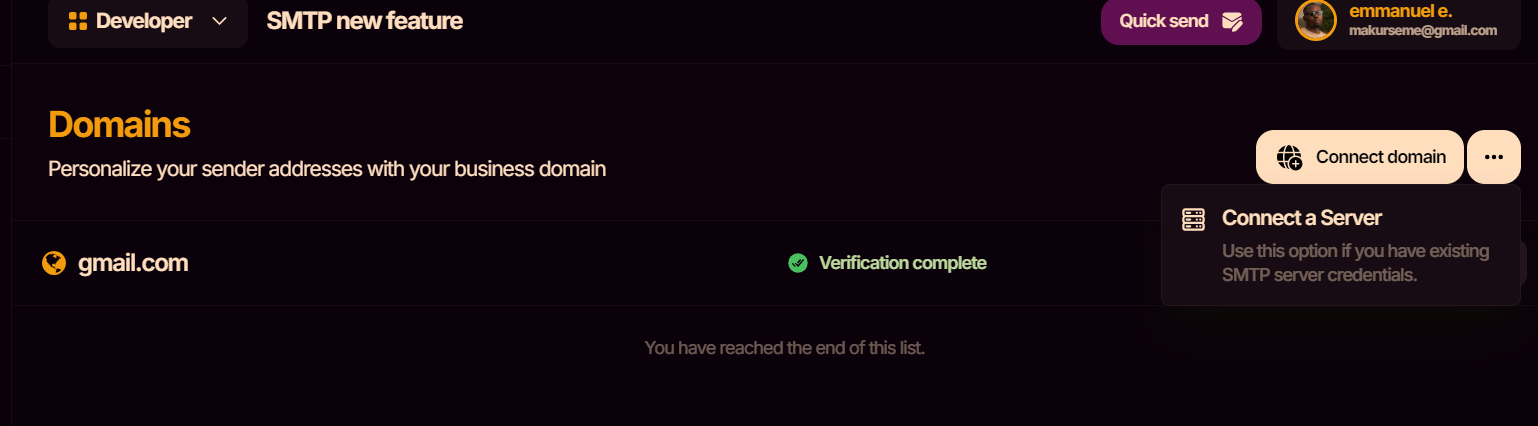This screenshot has width=1538, height=426.
Task: Expand the Developer dropdown chevron
Action: point(220,21)
